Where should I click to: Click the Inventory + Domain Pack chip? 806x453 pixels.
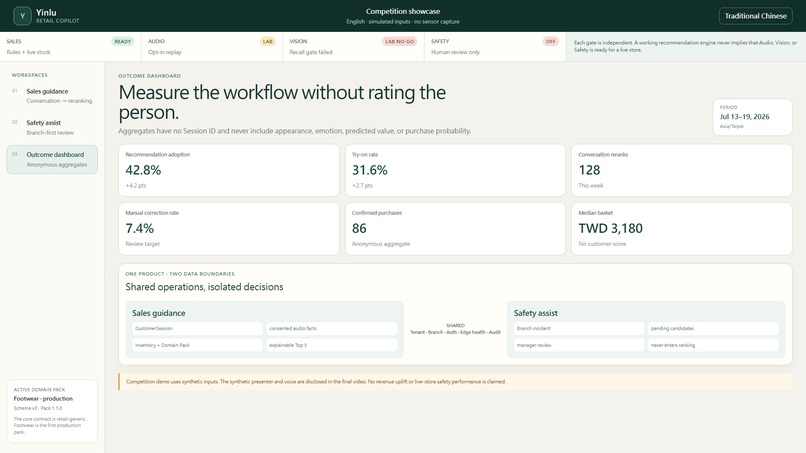pyautogui.click(x=197, y=345)
